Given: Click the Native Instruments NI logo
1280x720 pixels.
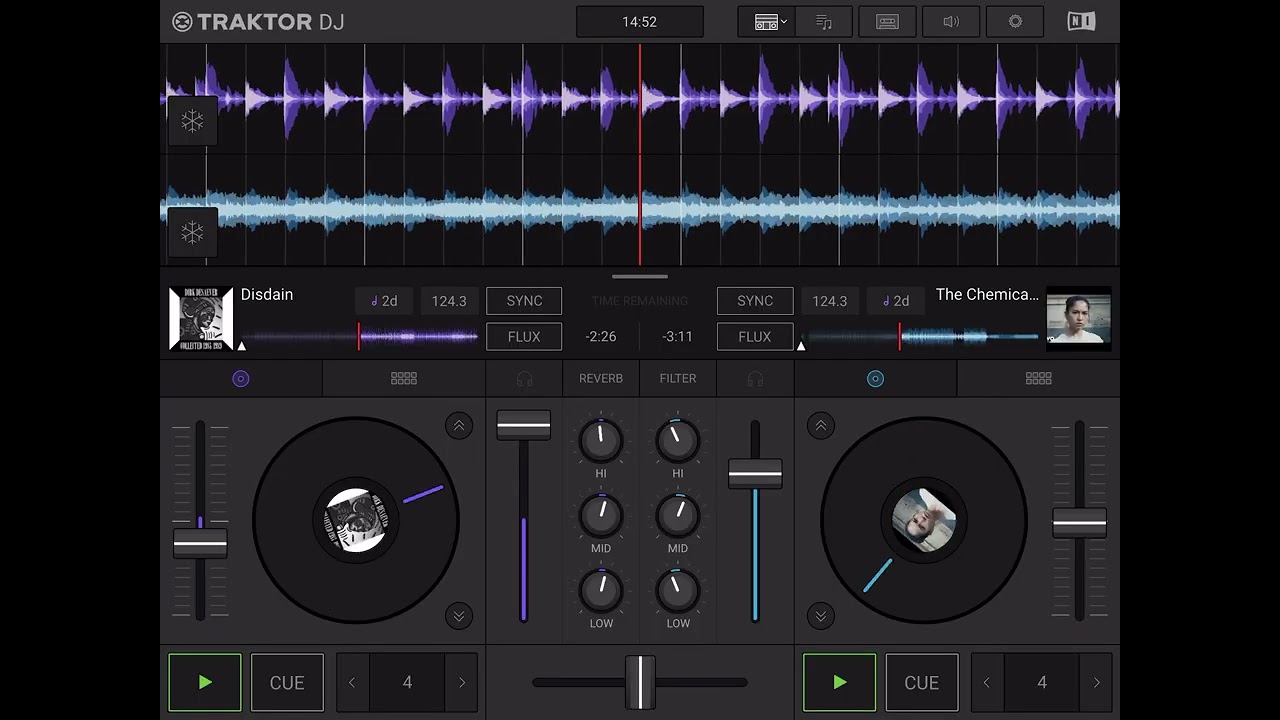Looking at the screenshot, I should [x=1081, y=22].
